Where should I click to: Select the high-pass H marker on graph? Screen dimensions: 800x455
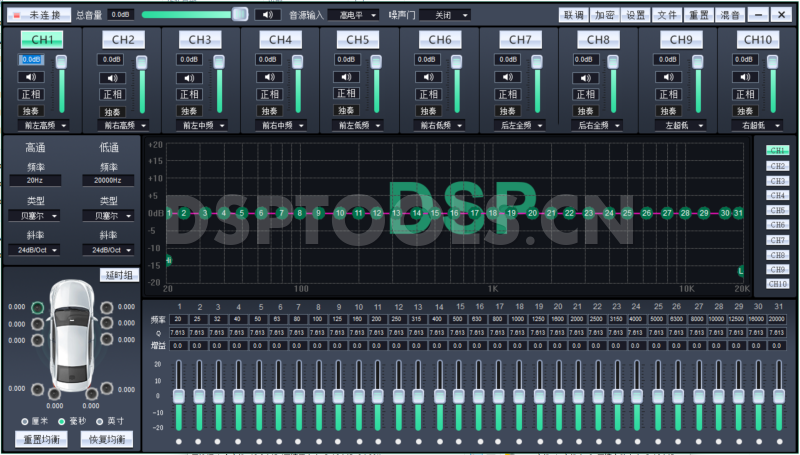coord(168,261)
